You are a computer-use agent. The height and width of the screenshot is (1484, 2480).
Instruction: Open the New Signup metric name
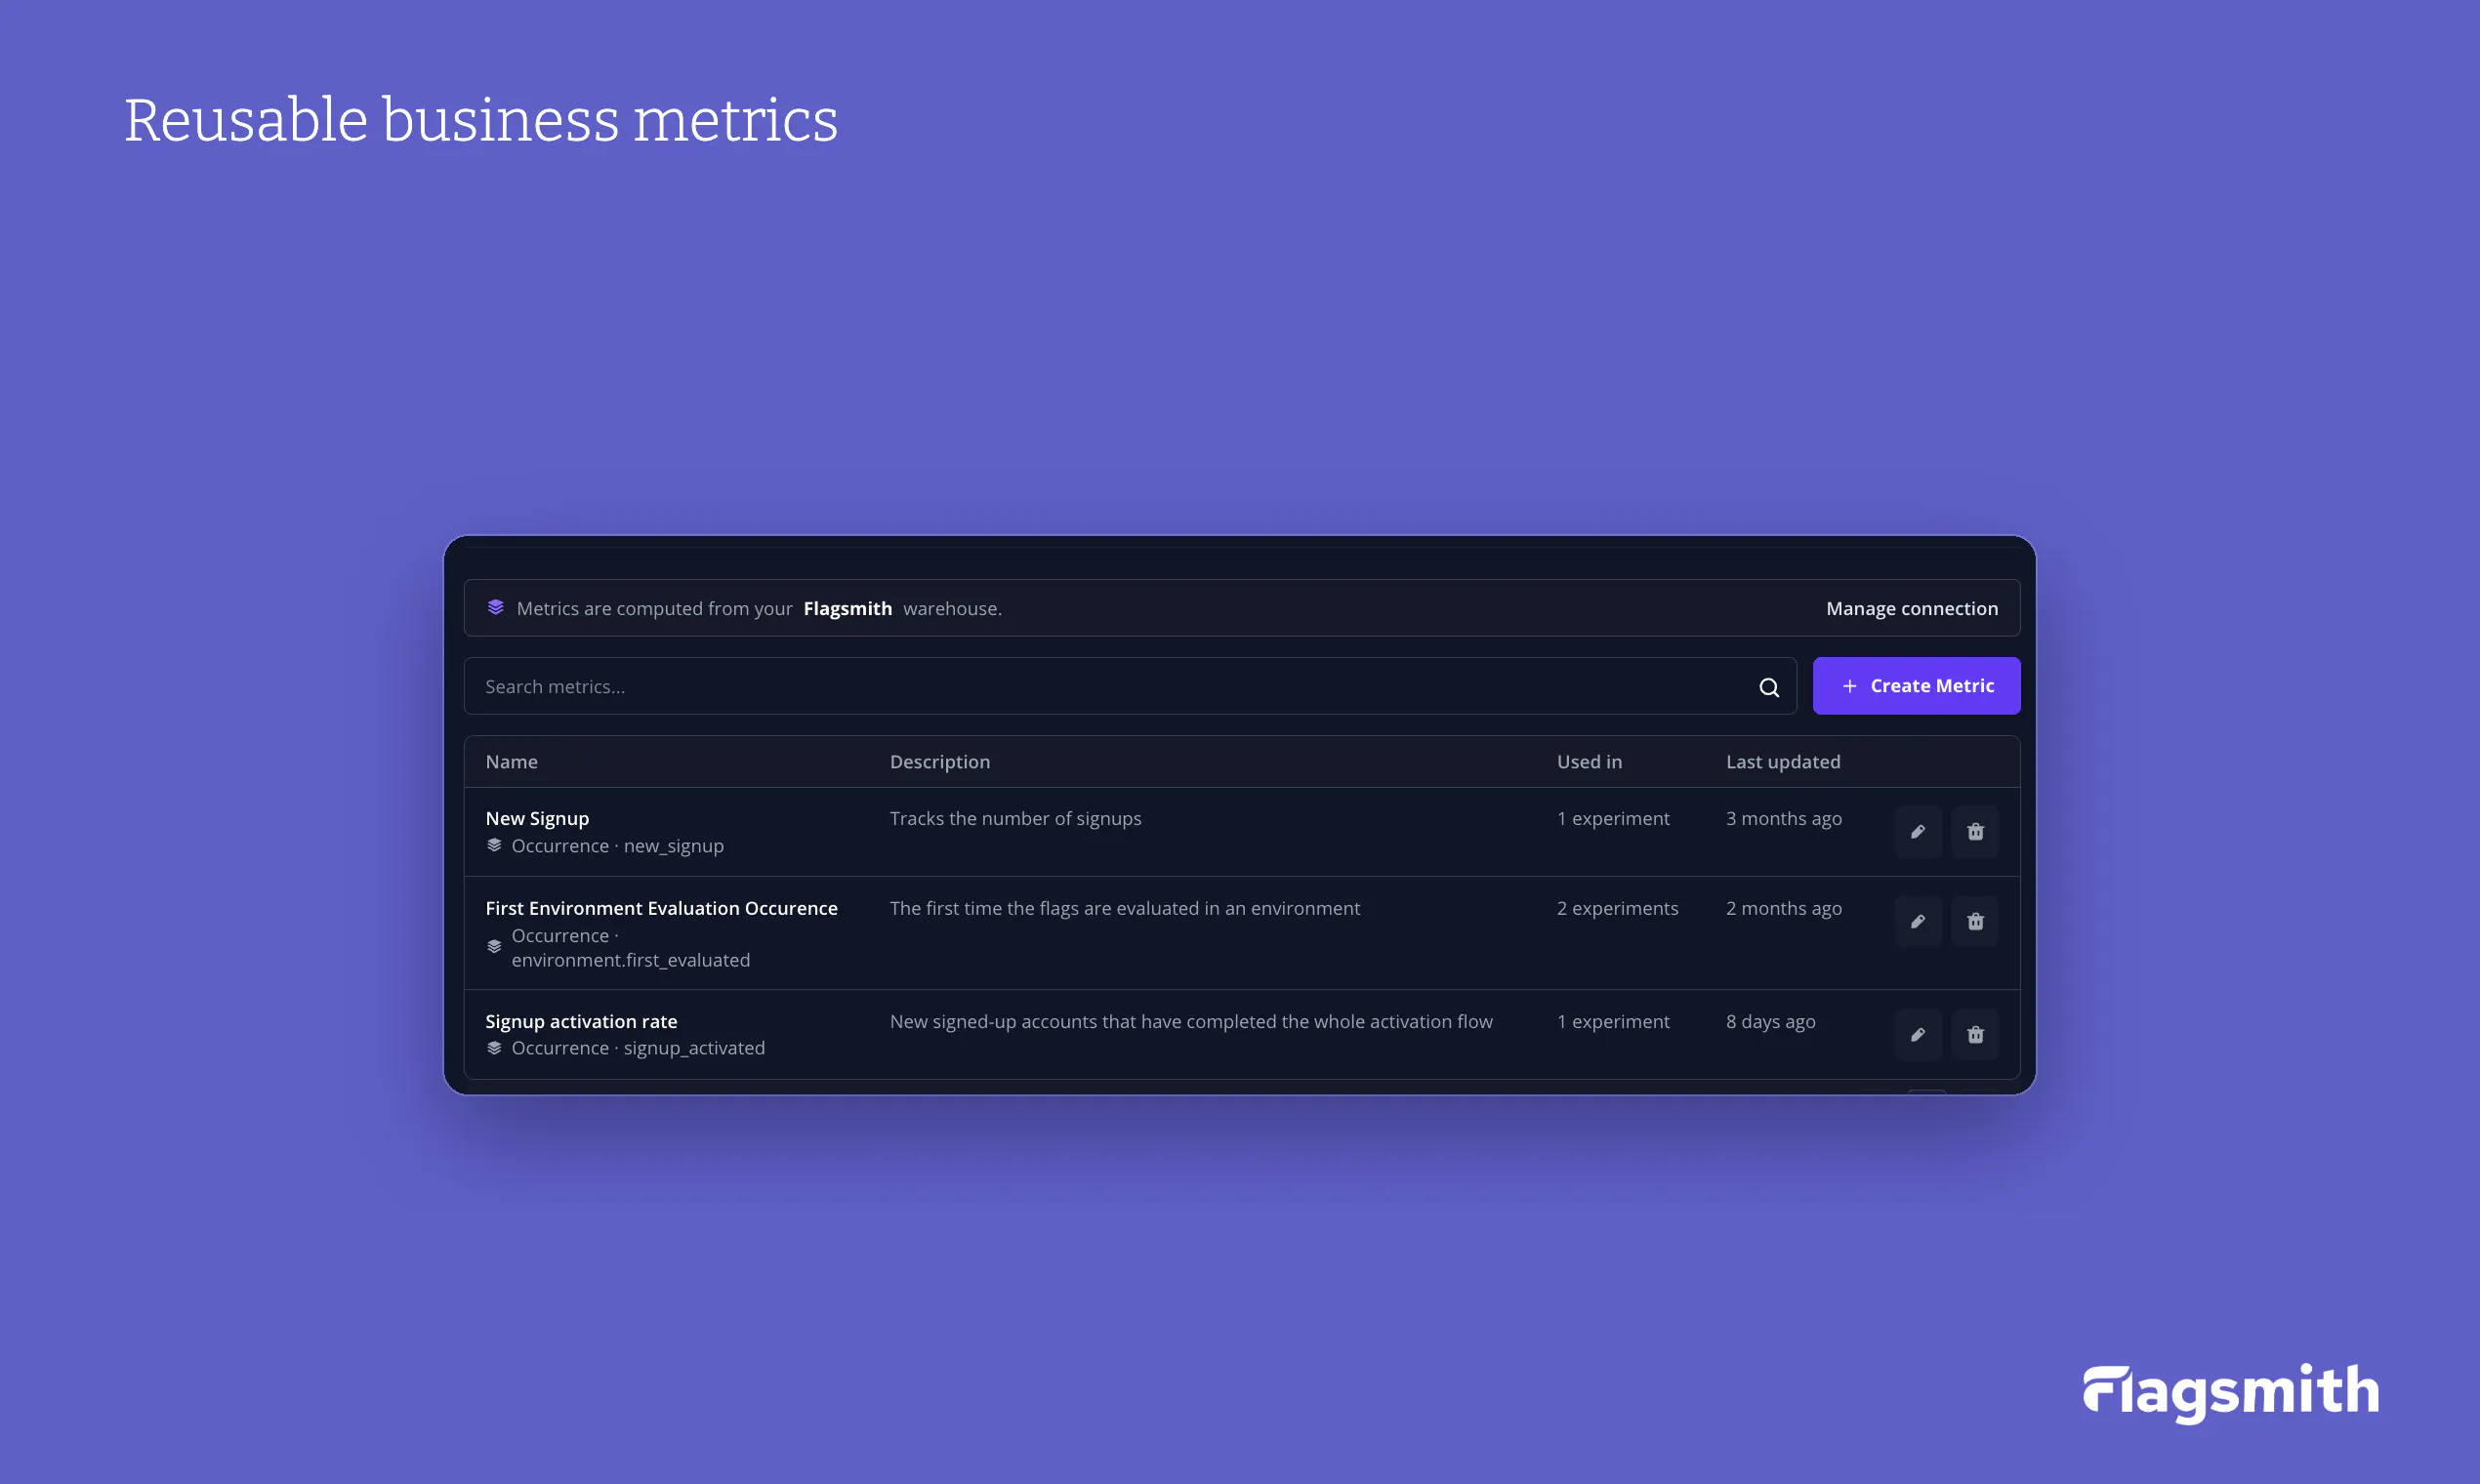coord(537,819)
